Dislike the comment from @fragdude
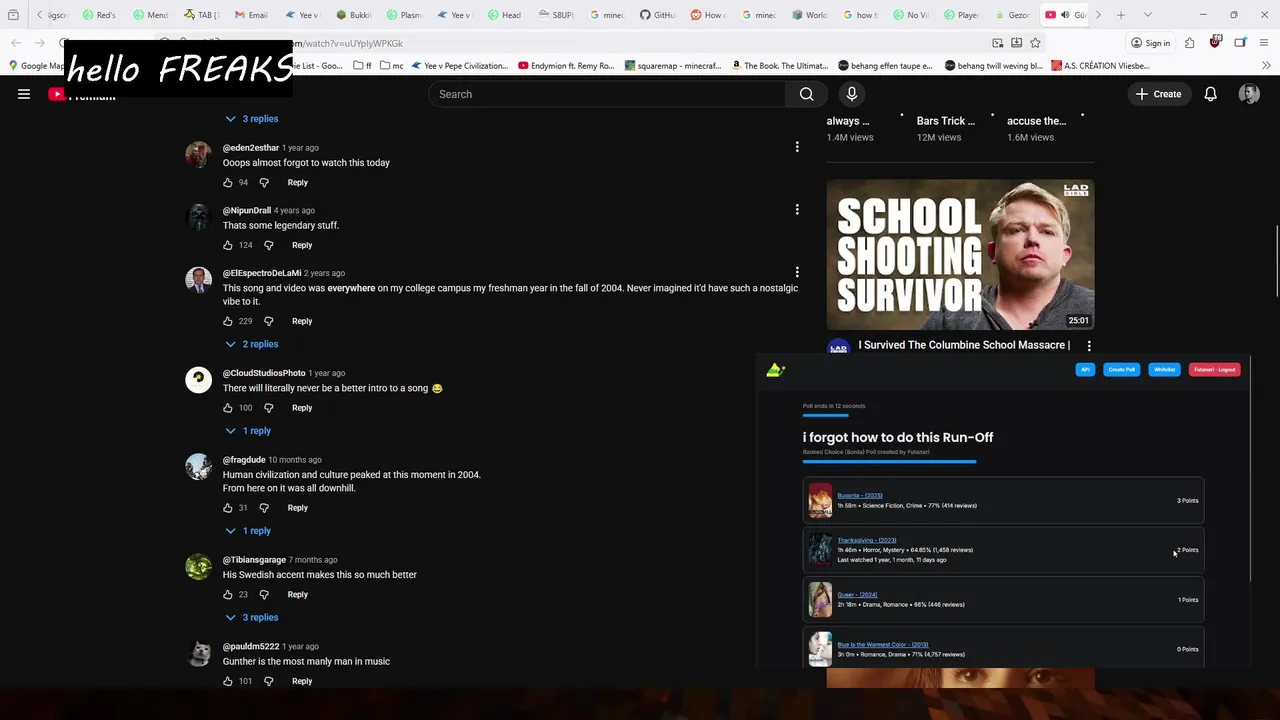This screenshot has height=720, width=1280. click(x=264, y=508)
